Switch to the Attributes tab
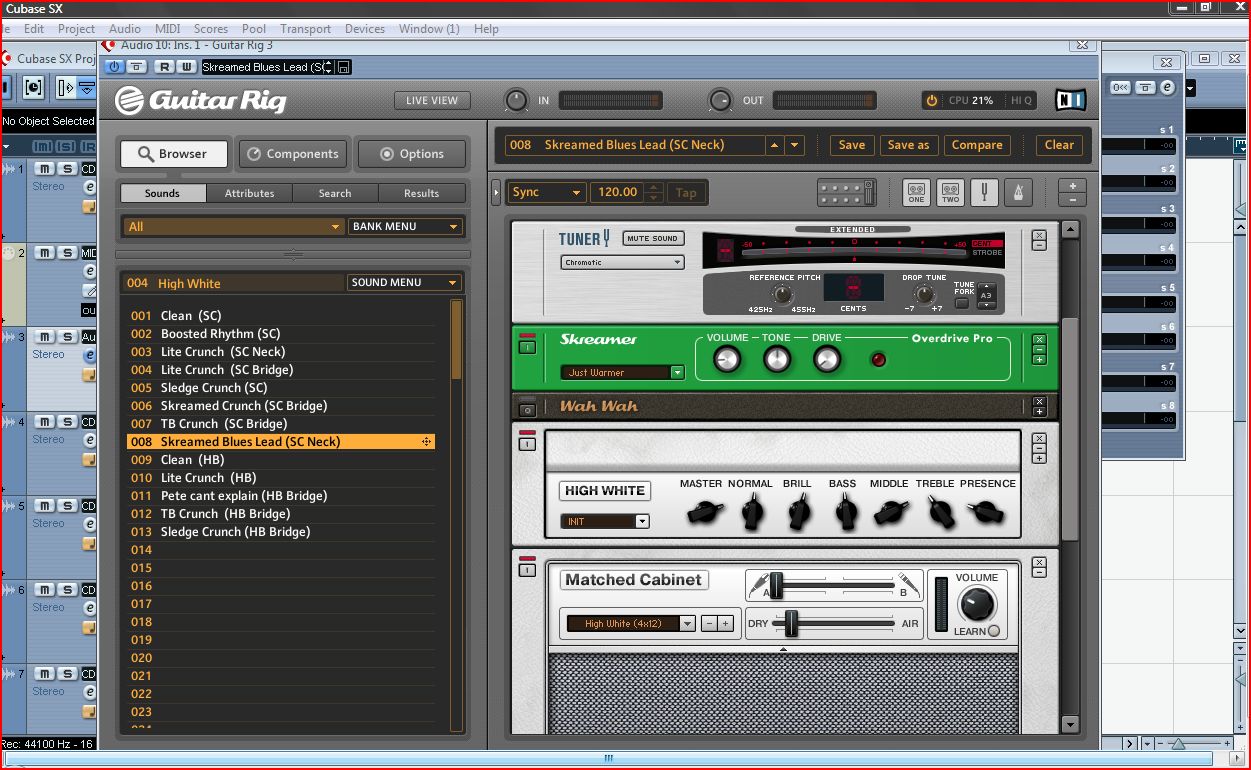Viewport: 1251px width, 770px height. click(x=250, y=193)
